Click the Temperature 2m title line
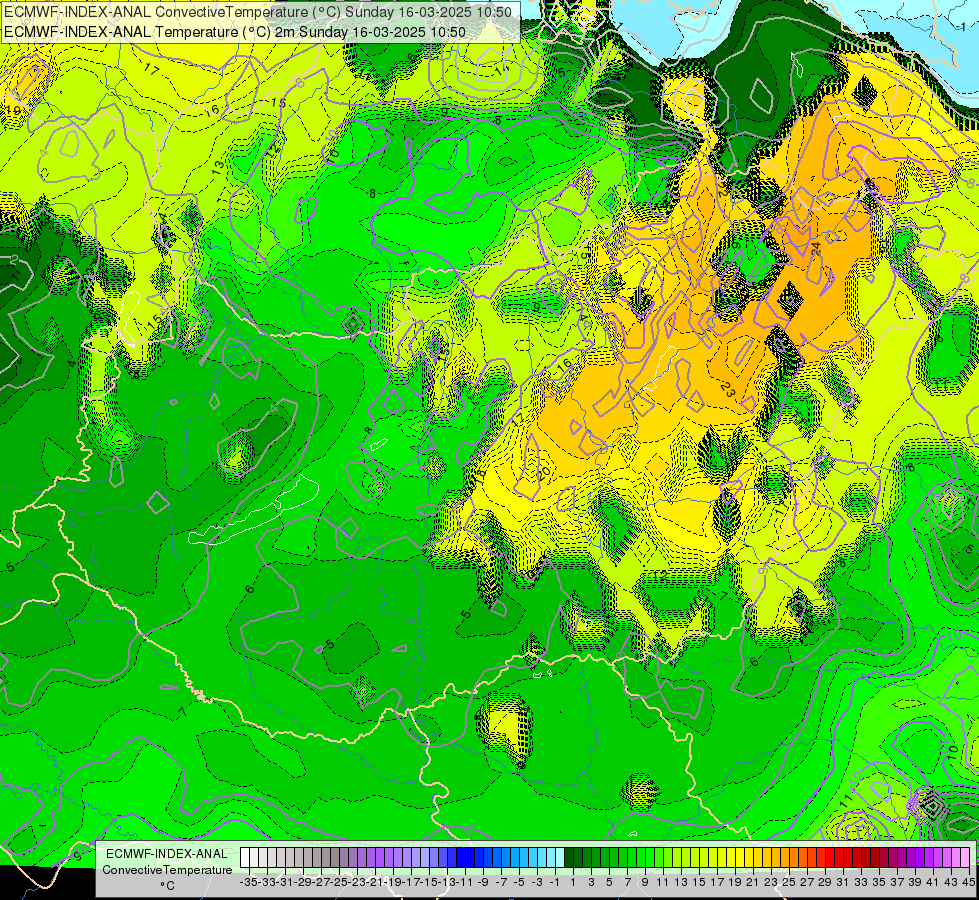Screen dimensions: 979x900 coord(235,32)
